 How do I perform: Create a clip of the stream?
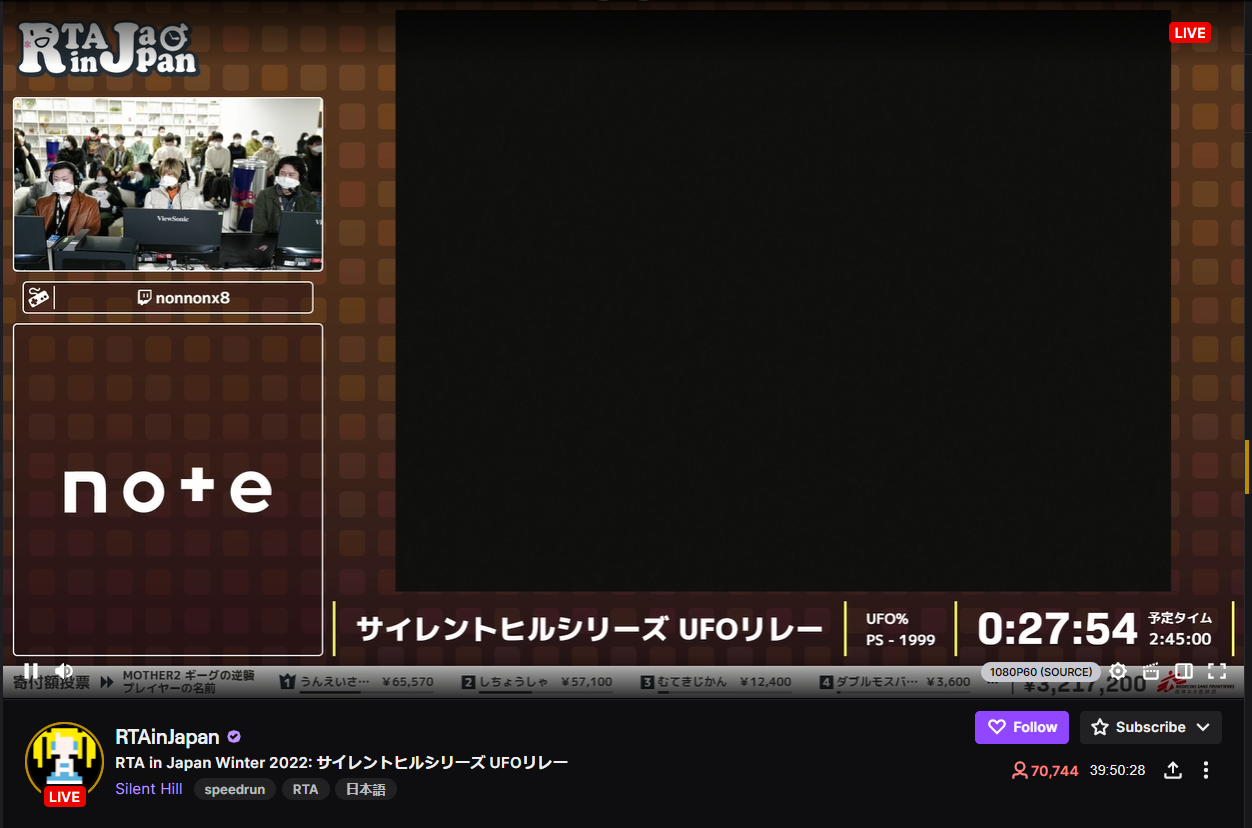(1150, 672)
